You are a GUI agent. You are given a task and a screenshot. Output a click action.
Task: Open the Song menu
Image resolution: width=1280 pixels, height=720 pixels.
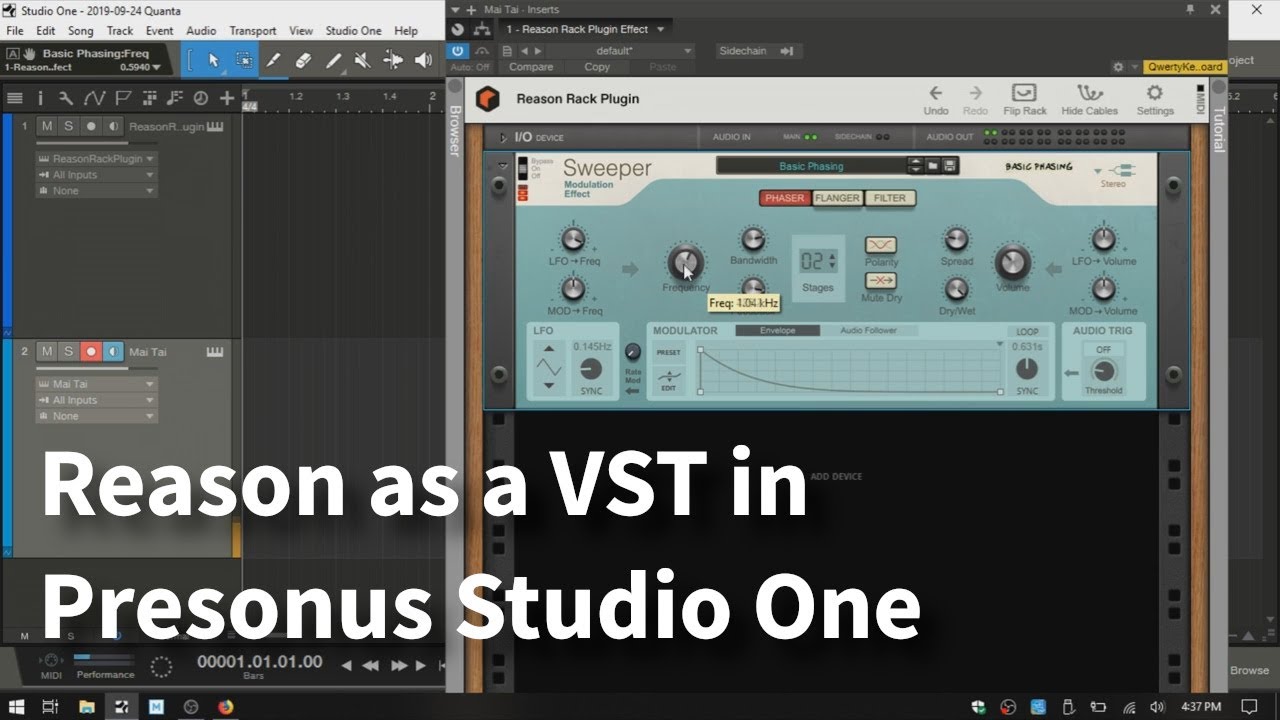click(80, 31)
